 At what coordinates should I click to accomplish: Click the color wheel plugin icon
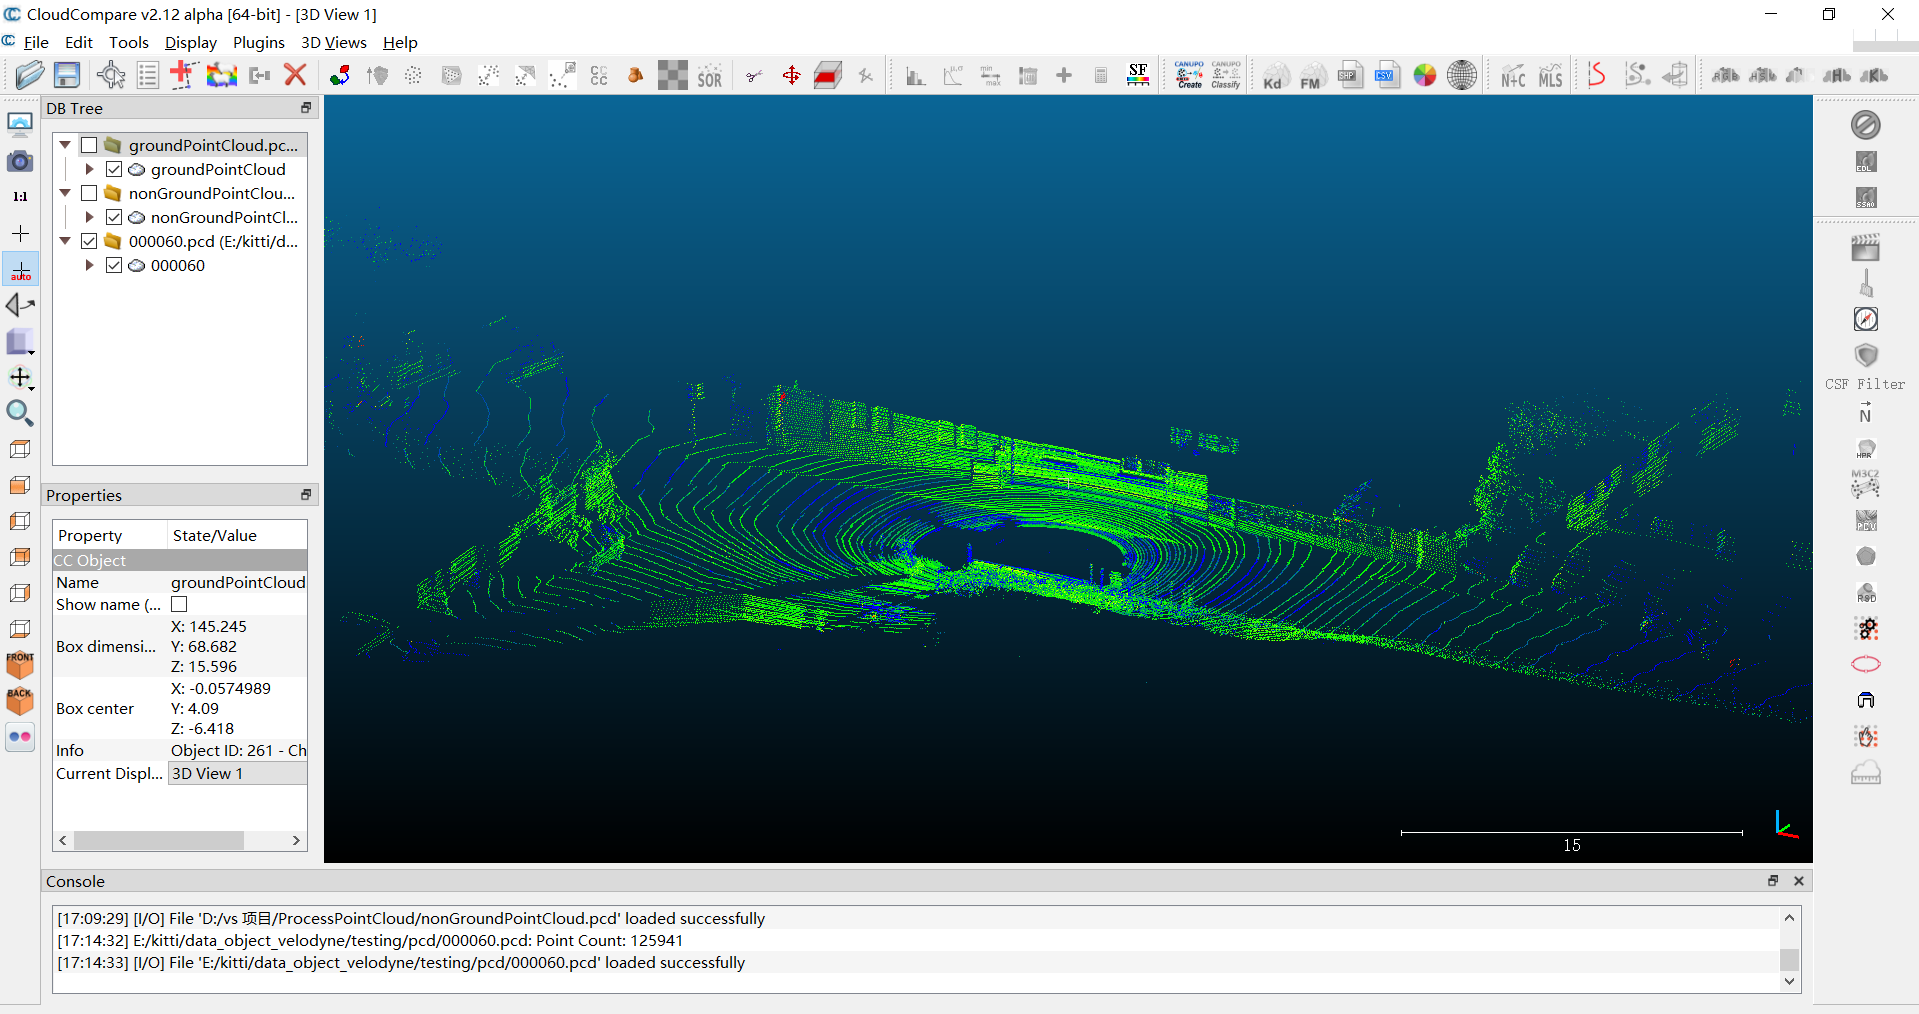pos(1424,76)
